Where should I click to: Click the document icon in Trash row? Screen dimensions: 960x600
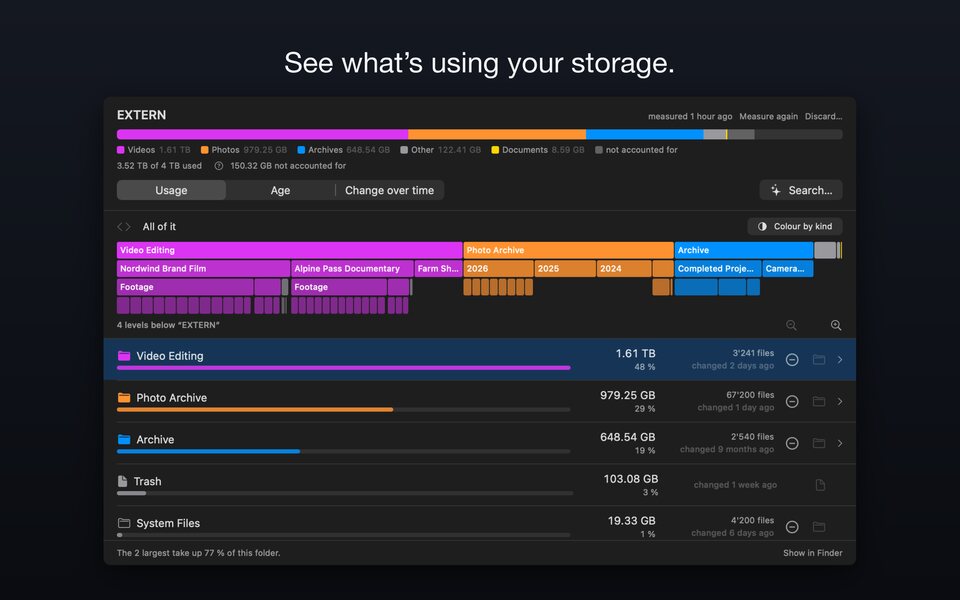click(x=820, y=485)
